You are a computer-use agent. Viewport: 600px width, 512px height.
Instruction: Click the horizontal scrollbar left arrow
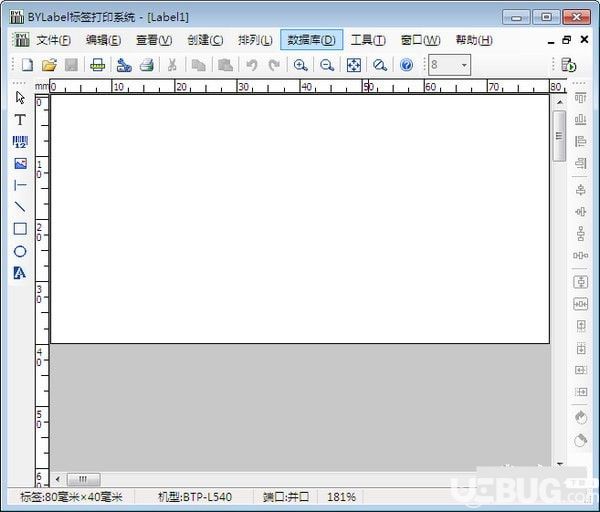click(58, 479)
